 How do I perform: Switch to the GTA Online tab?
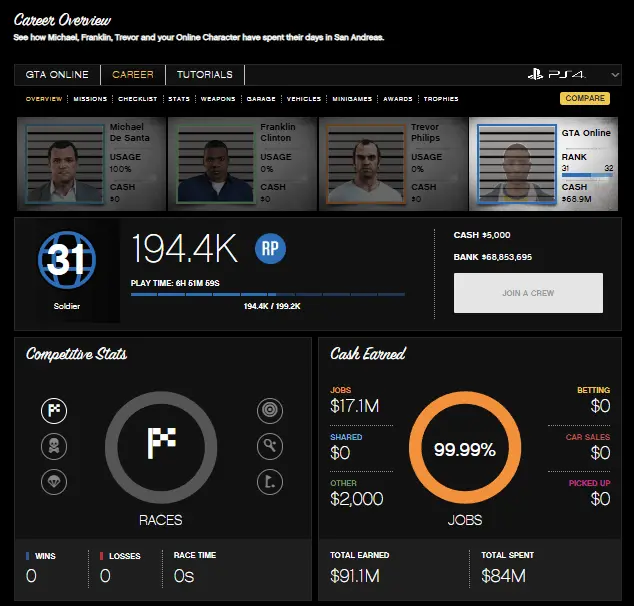click(x=57, y=75)
